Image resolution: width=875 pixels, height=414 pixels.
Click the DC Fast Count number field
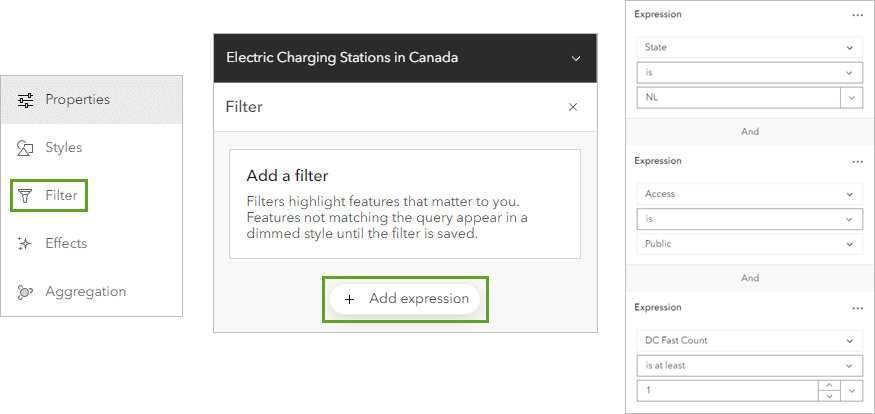(x=726, y=390)
